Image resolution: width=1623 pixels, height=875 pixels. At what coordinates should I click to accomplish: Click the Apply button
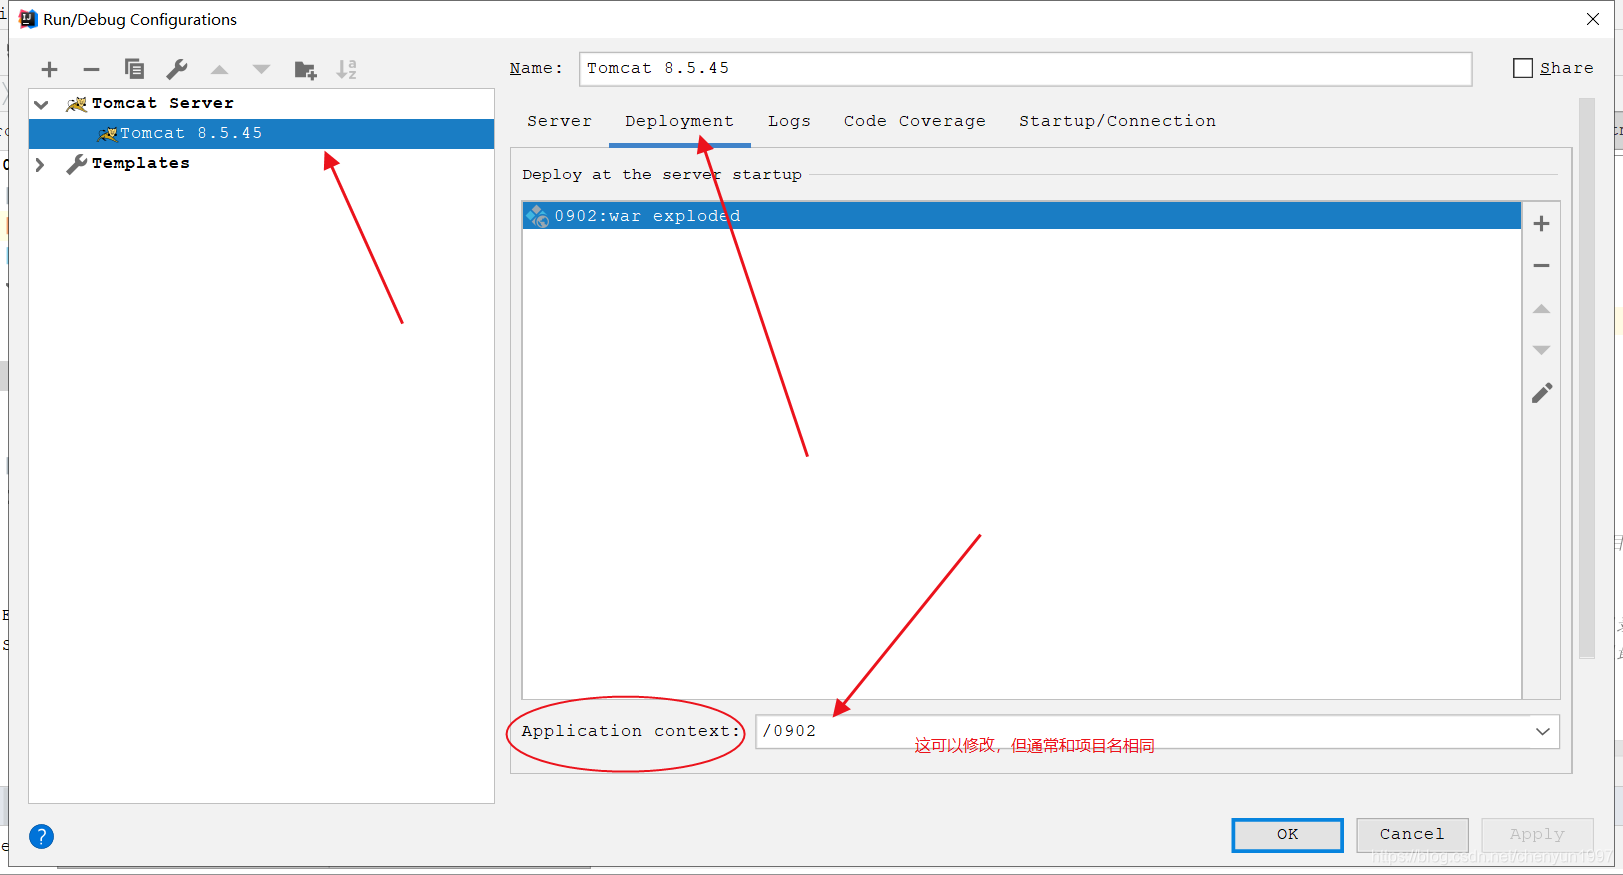click(1537, 835)
